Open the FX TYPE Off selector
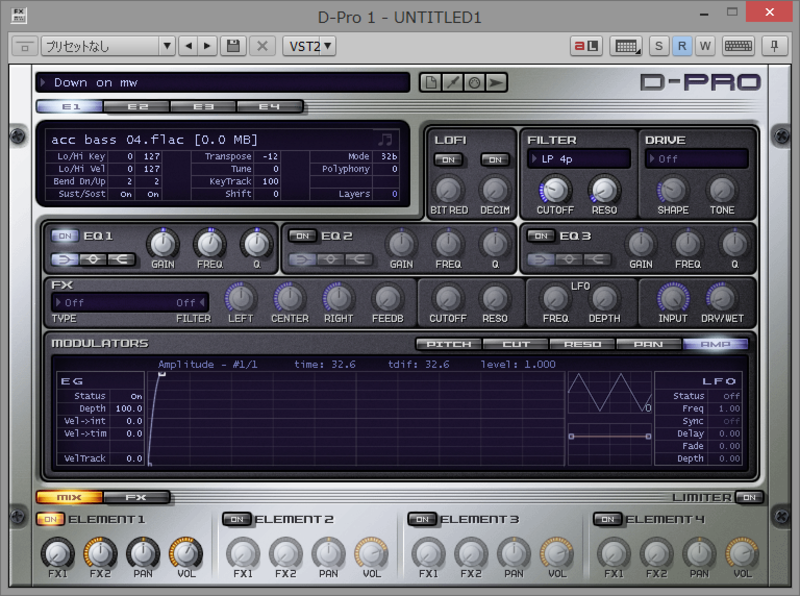This screenshot has width=800, height=596. pos(69,303)
